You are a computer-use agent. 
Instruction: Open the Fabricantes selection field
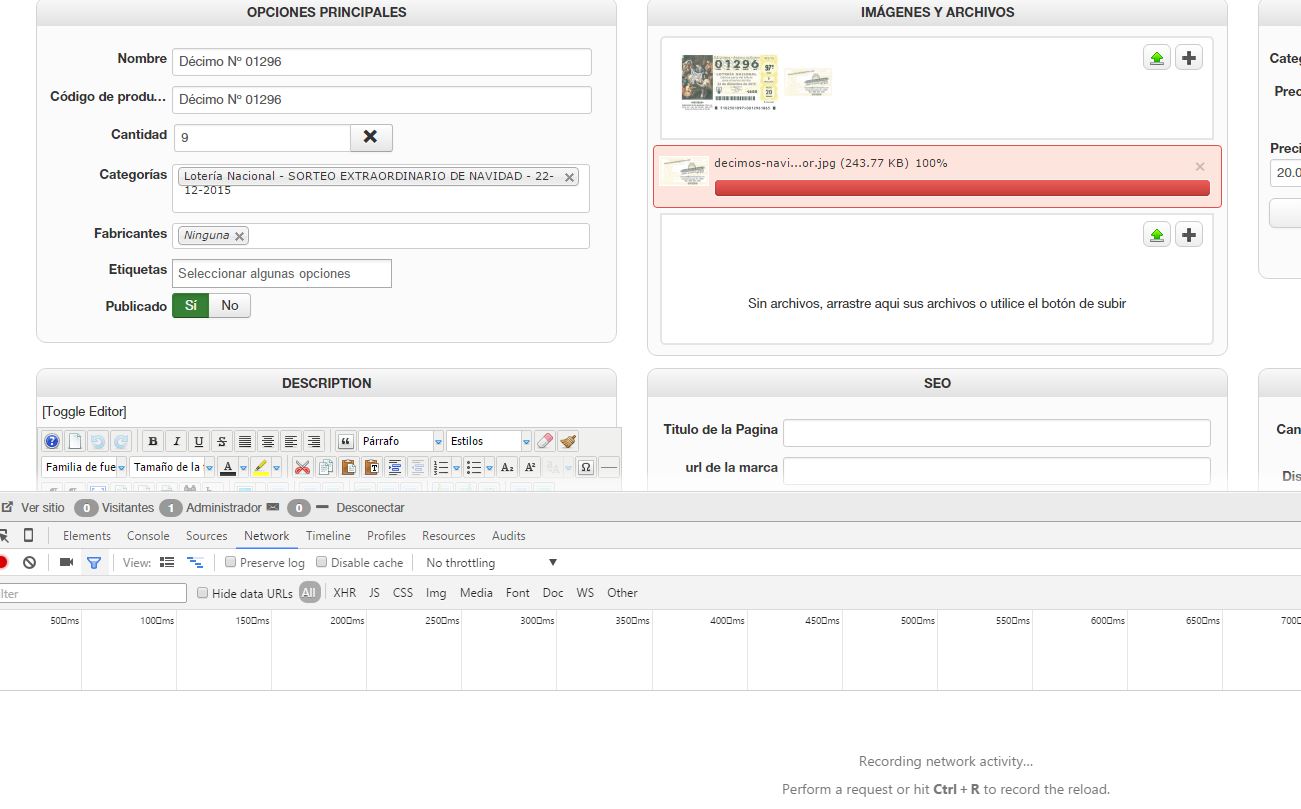(x=381, y=236)
